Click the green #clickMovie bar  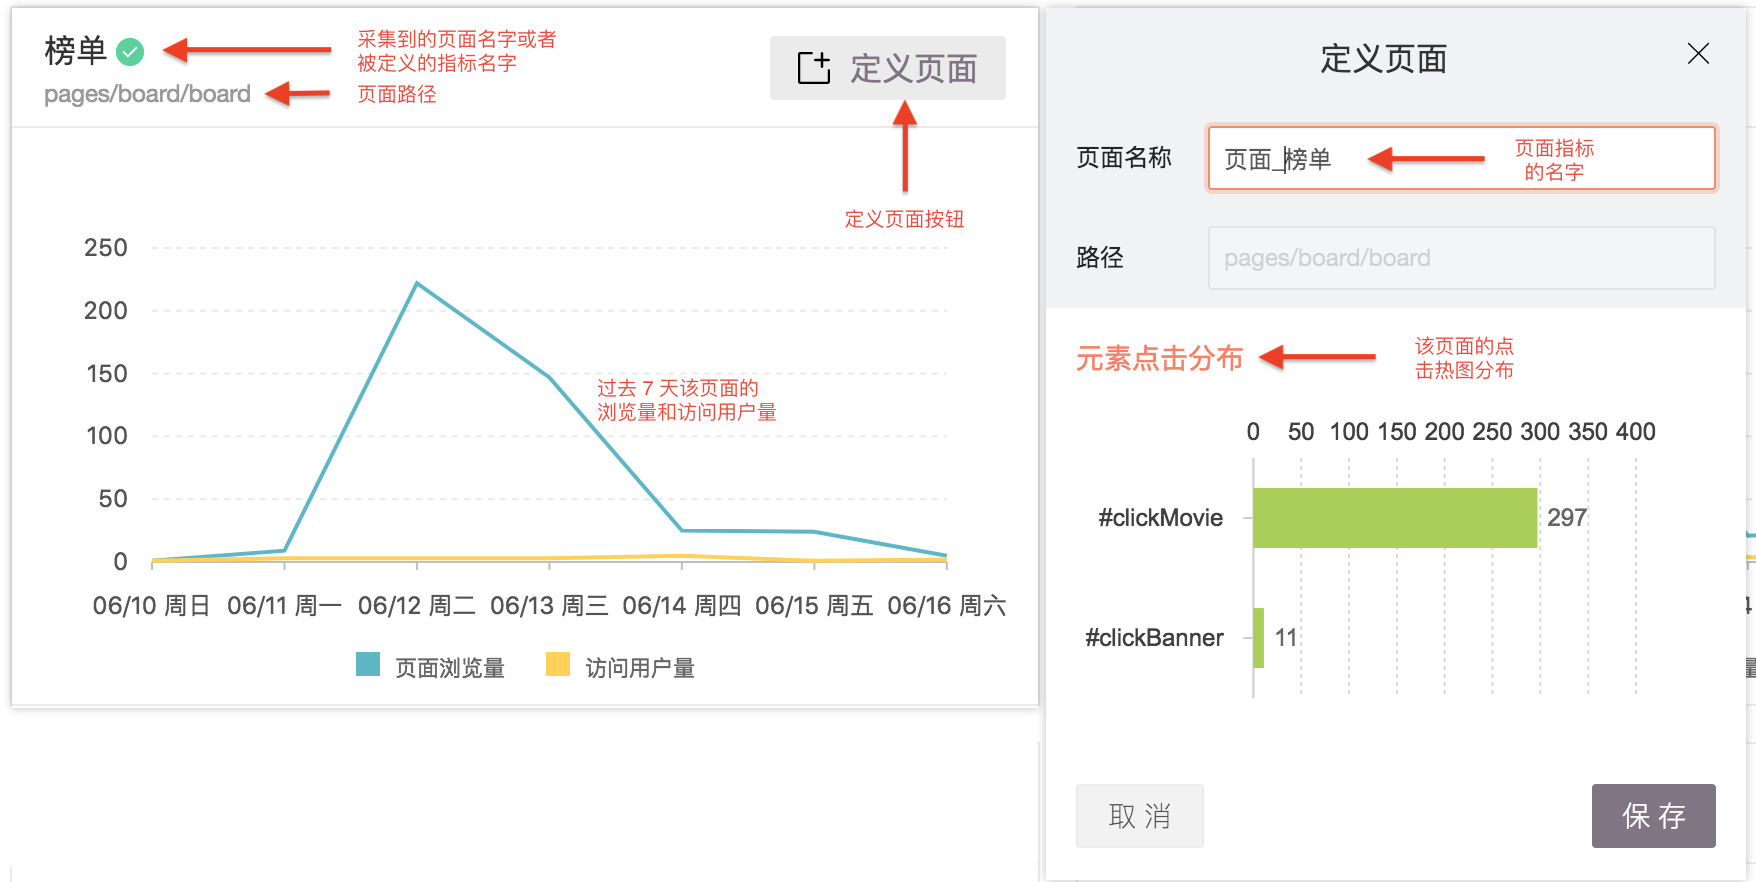click(x=1394, y=518)
